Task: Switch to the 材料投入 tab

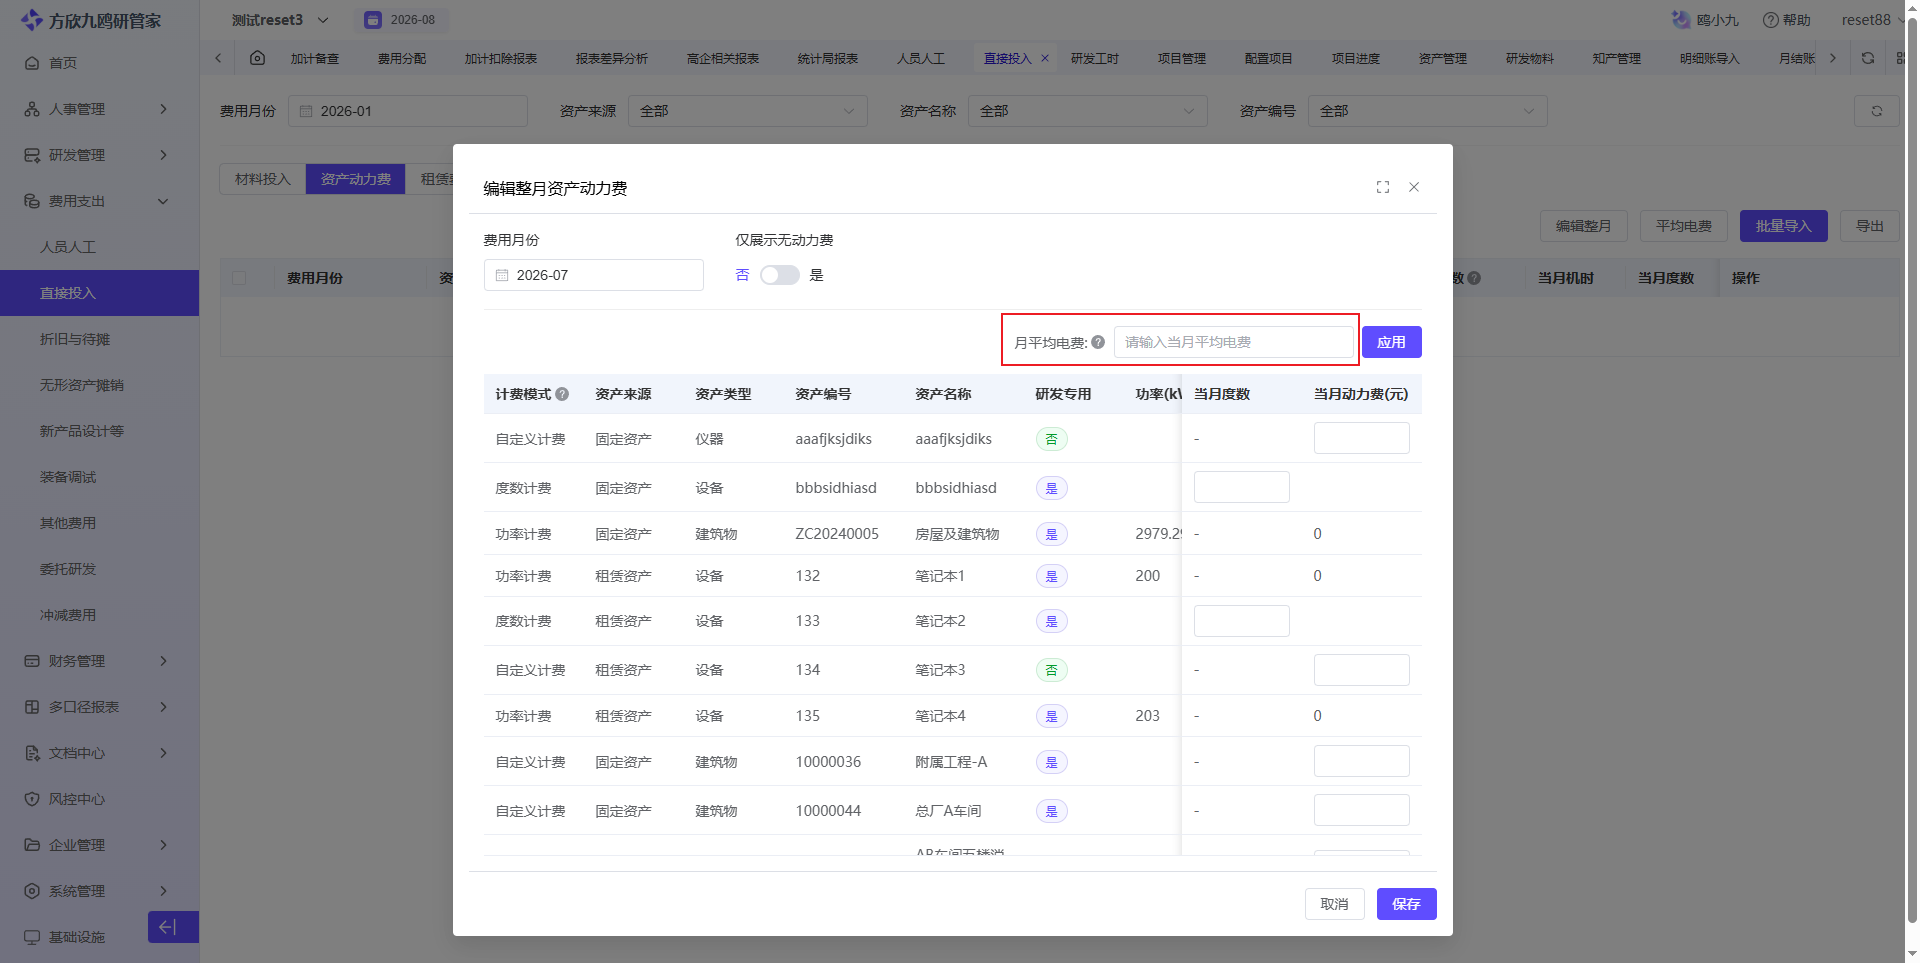Action: point(263,179)
